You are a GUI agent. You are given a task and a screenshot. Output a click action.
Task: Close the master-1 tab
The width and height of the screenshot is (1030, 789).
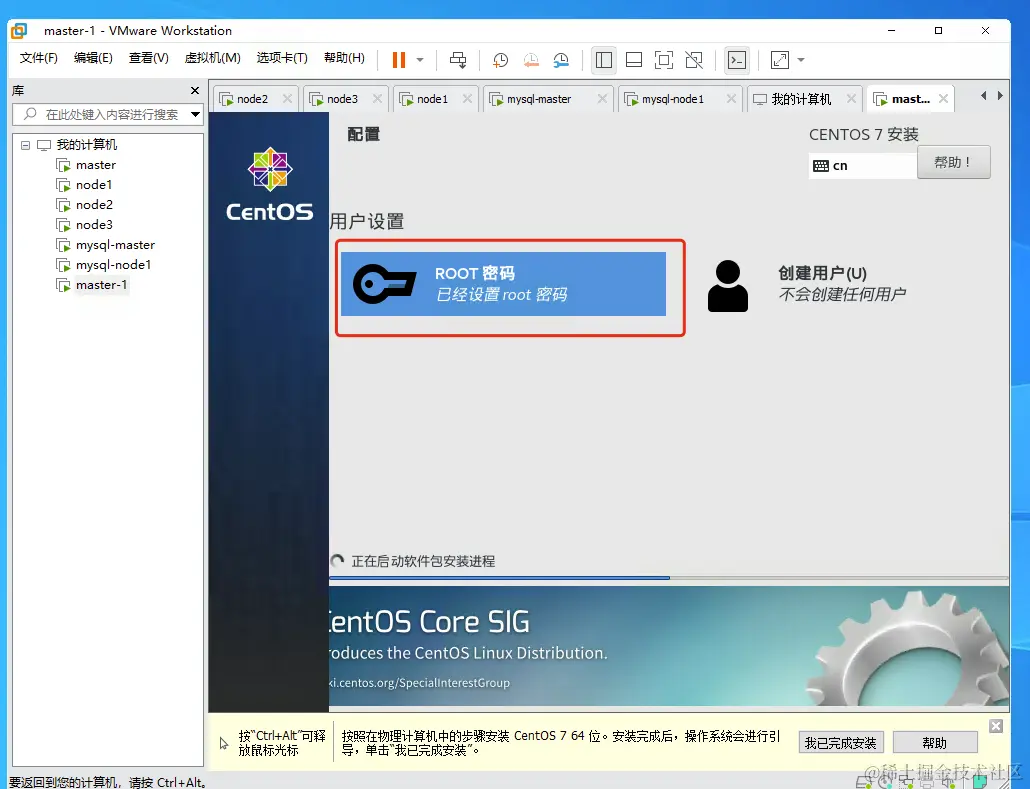[x=943, y=99]
